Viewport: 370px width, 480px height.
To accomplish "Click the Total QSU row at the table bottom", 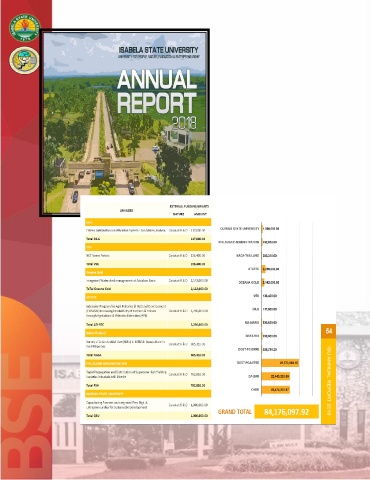I will click(x=148, y=416).
